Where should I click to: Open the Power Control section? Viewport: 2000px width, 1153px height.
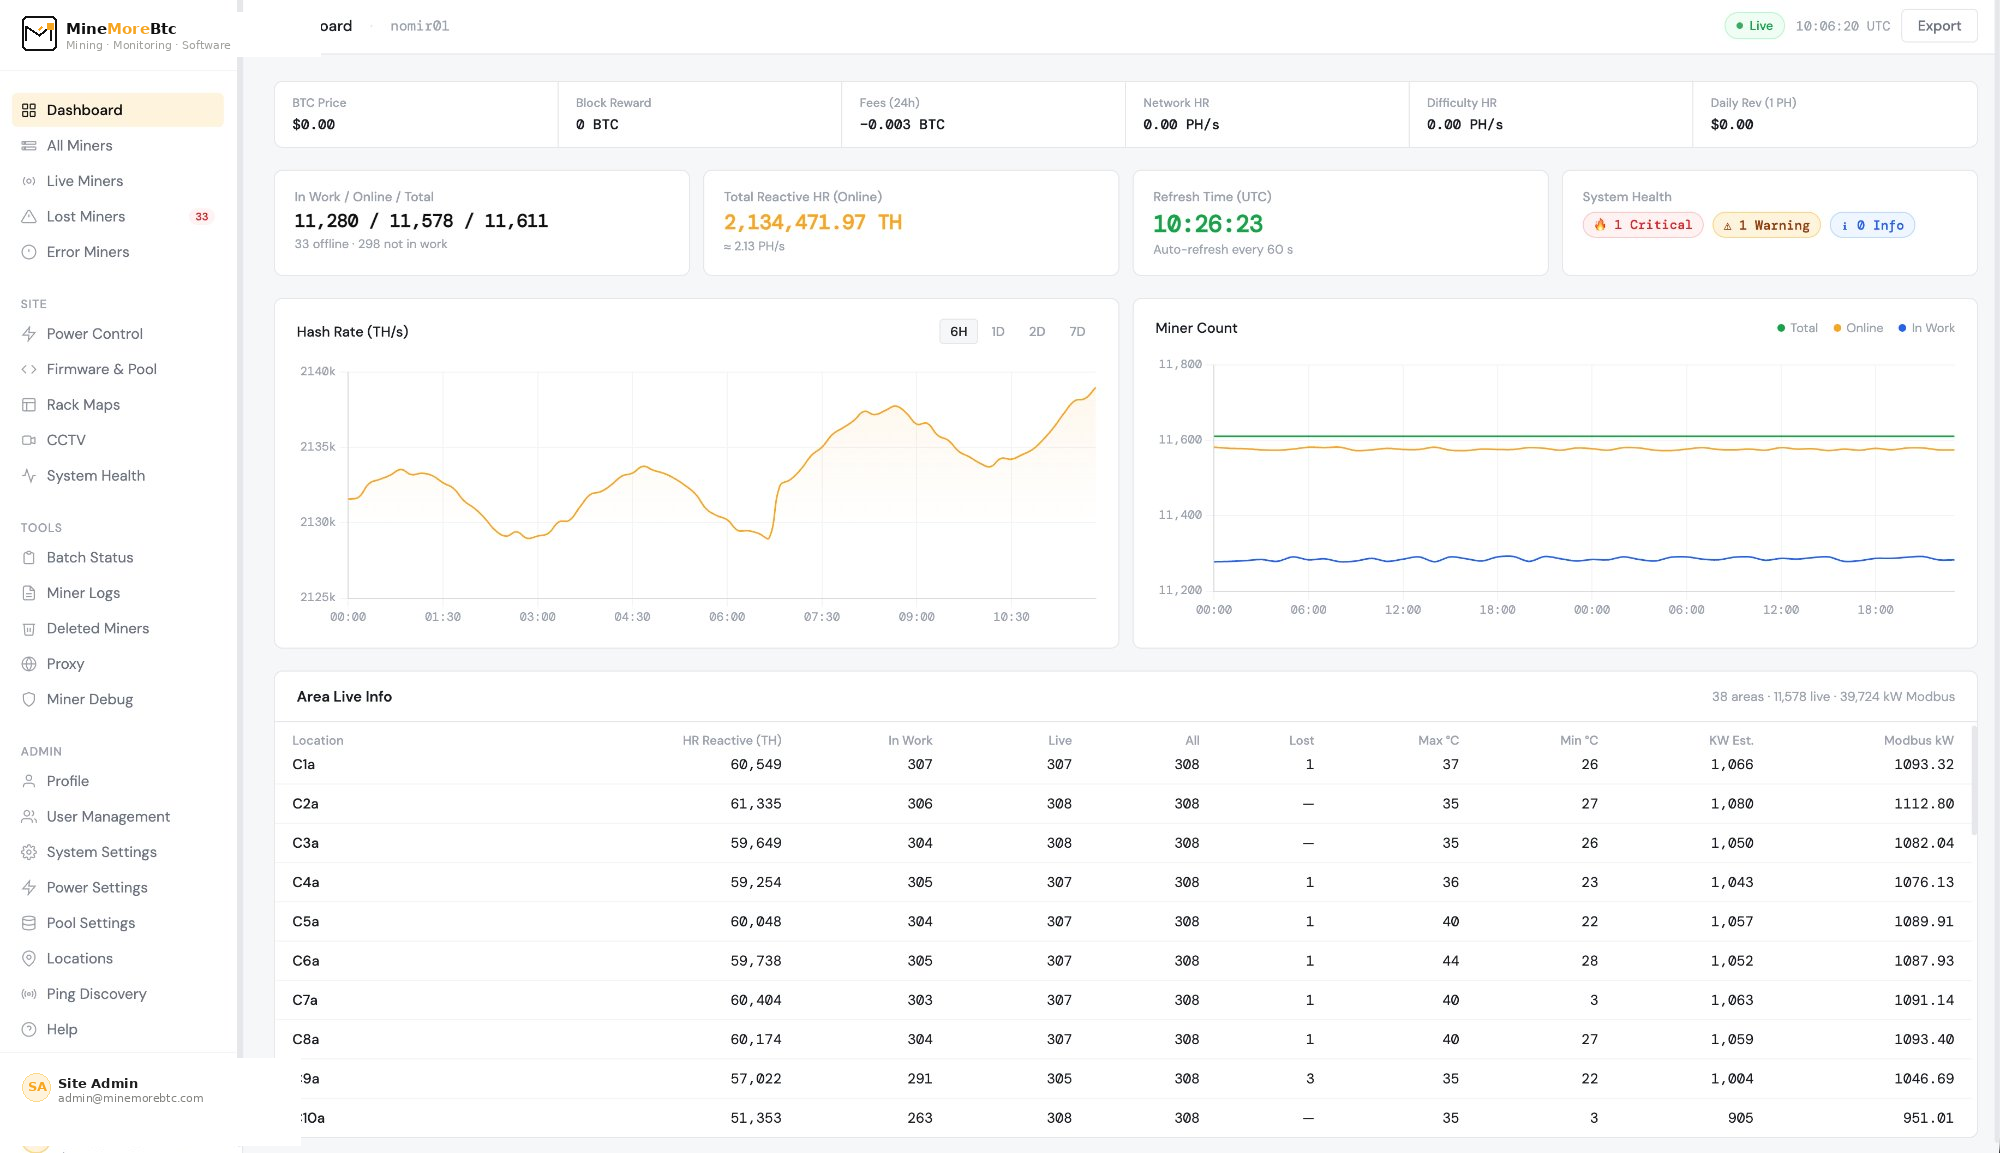coord(95,333)
